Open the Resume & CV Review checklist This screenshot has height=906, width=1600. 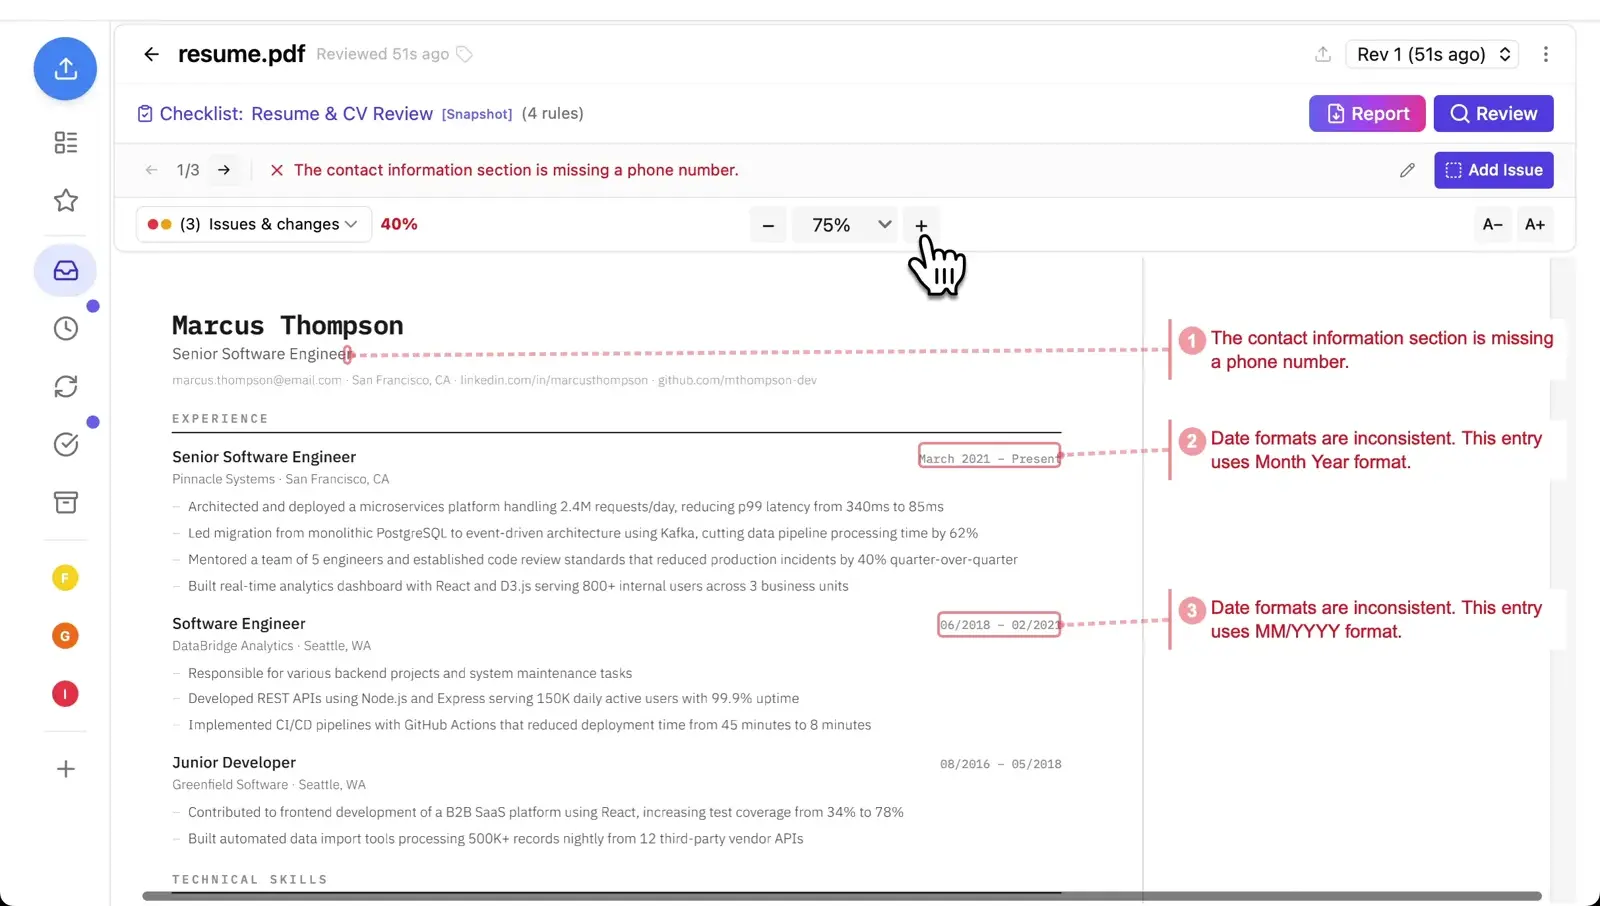(x=341, y=113)
